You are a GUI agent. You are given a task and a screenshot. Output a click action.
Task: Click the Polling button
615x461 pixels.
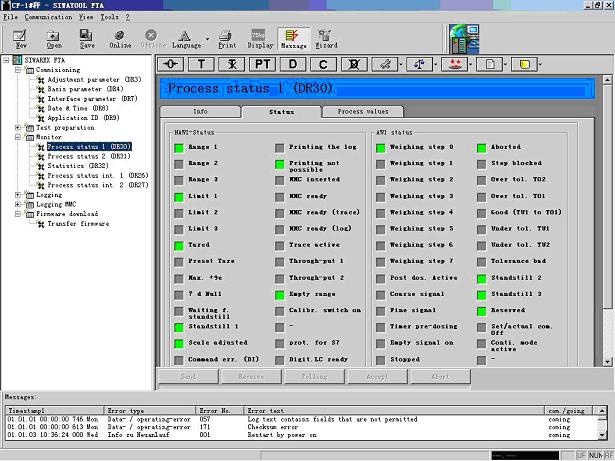pos(314,376)
